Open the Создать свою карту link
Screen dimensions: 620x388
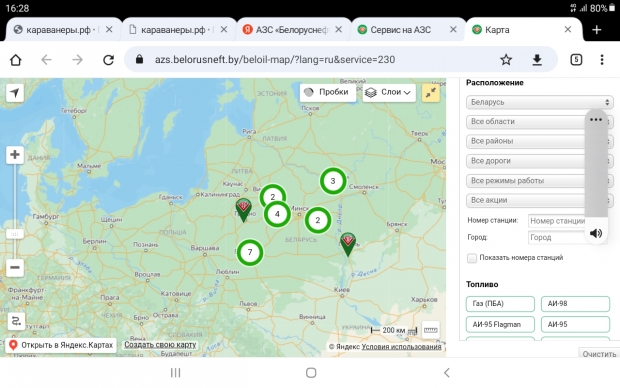[x=161, y=345]
